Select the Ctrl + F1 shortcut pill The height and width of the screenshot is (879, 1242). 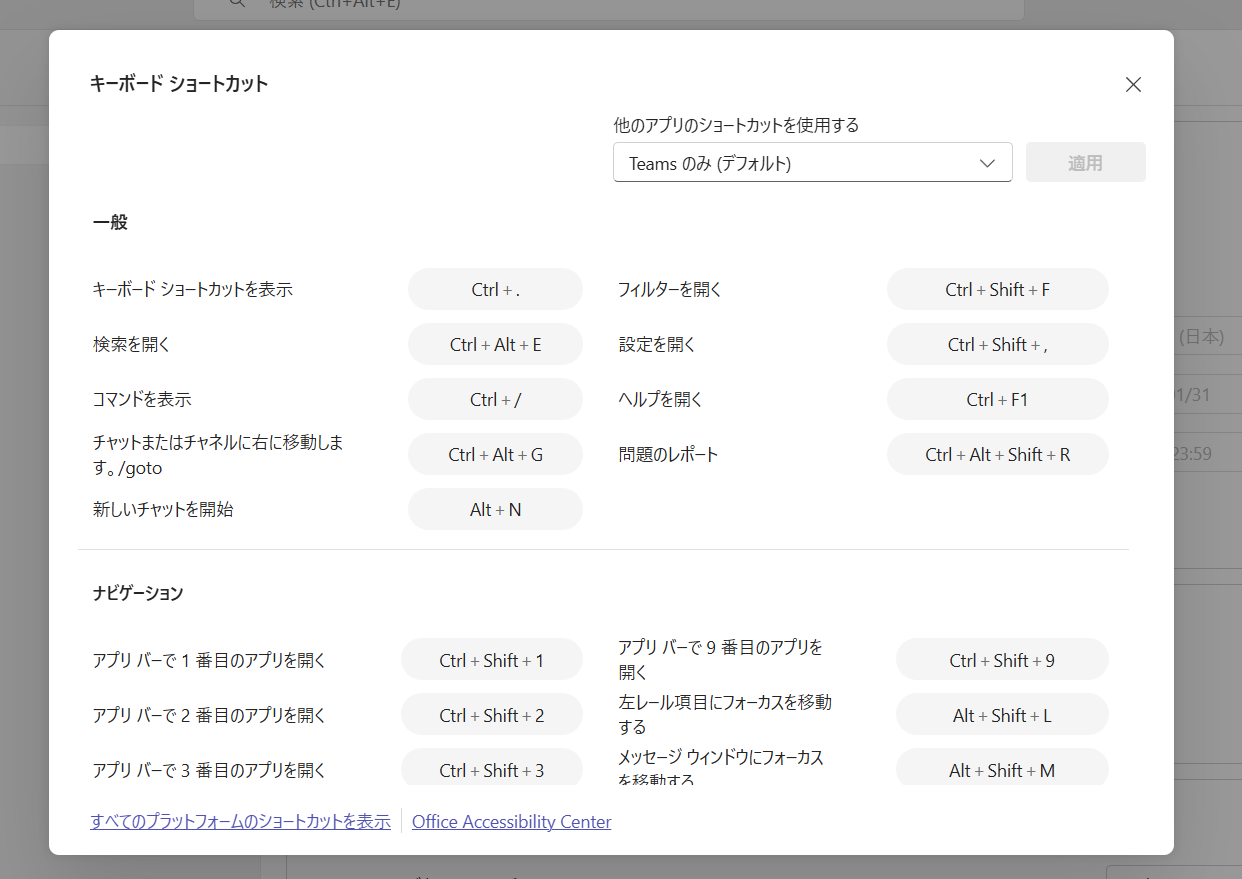coord(997,400)
